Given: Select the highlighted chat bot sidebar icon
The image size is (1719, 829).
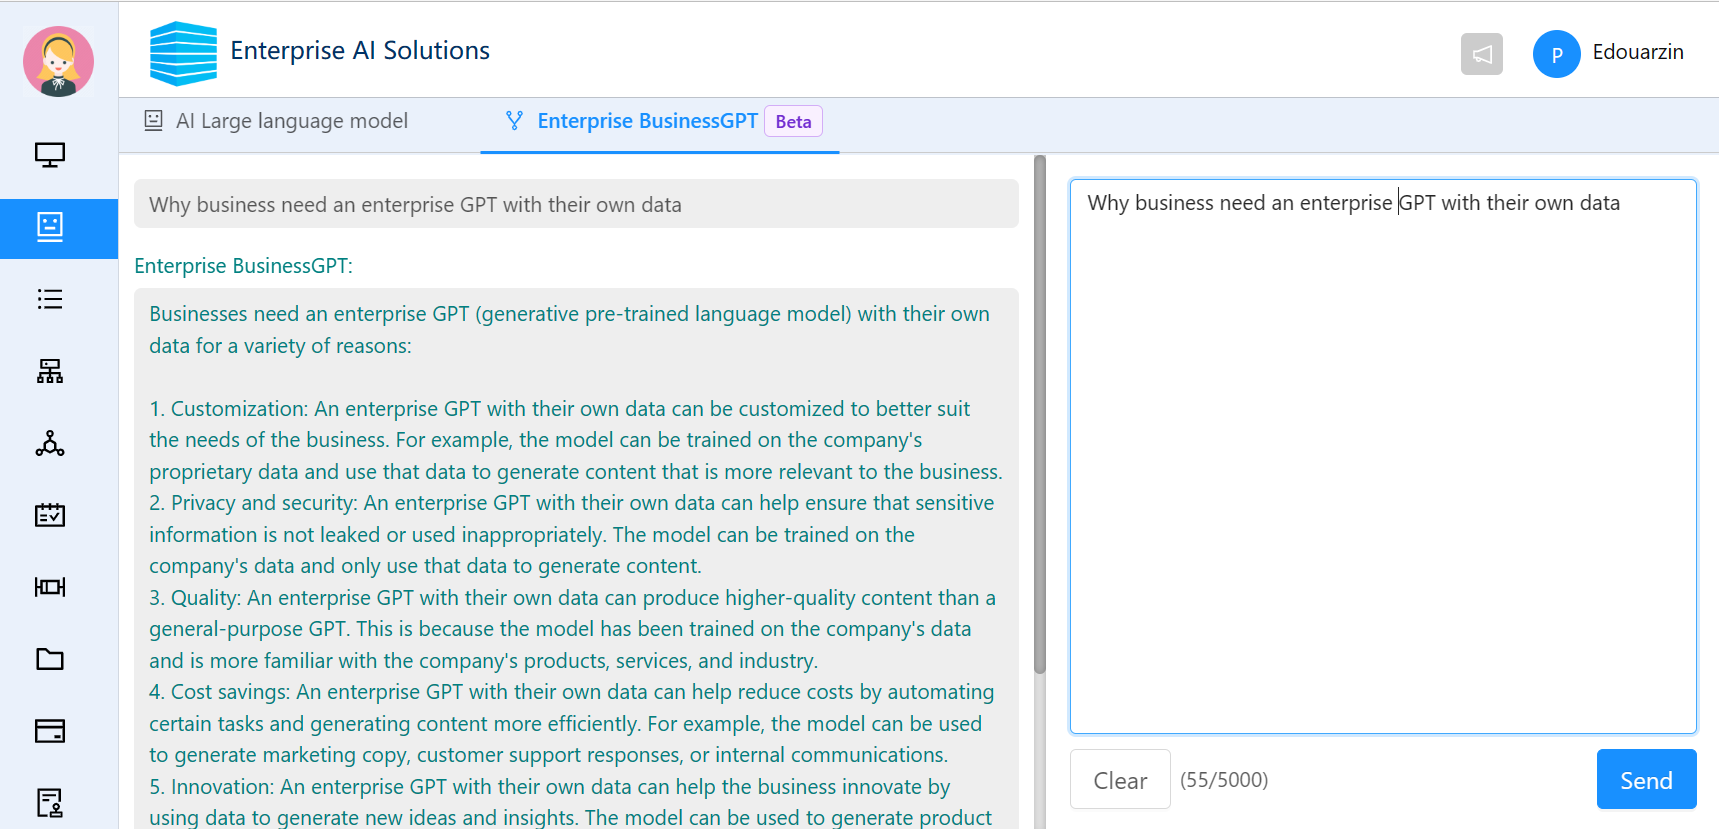Looking at the screenshot, I should pos(50,227).
